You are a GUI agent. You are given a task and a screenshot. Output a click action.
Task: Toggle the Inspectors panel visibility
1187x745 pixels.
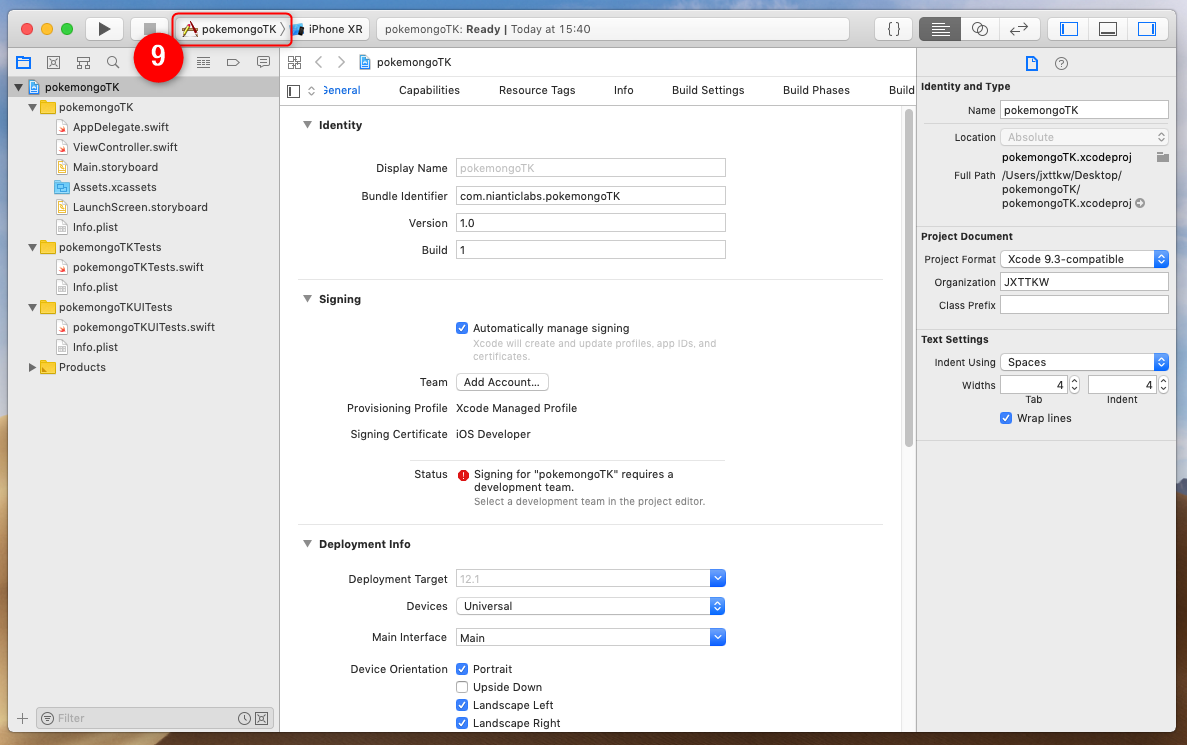(1147, 29)
